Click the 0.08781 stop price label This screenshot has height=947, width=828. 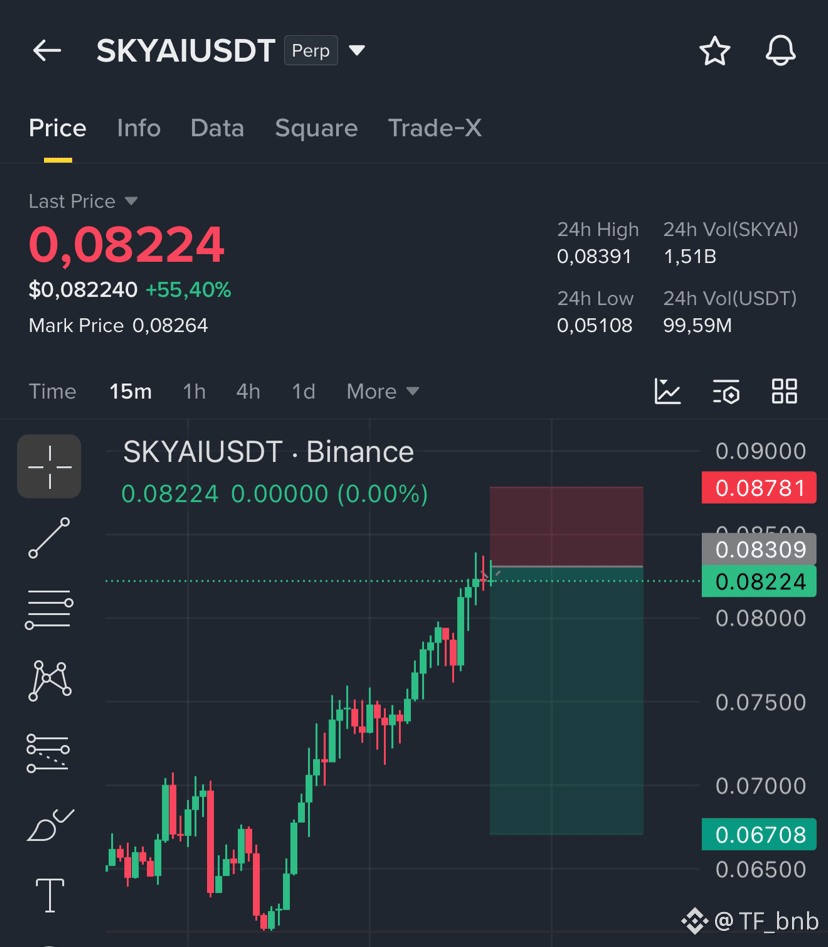point(759,488)
